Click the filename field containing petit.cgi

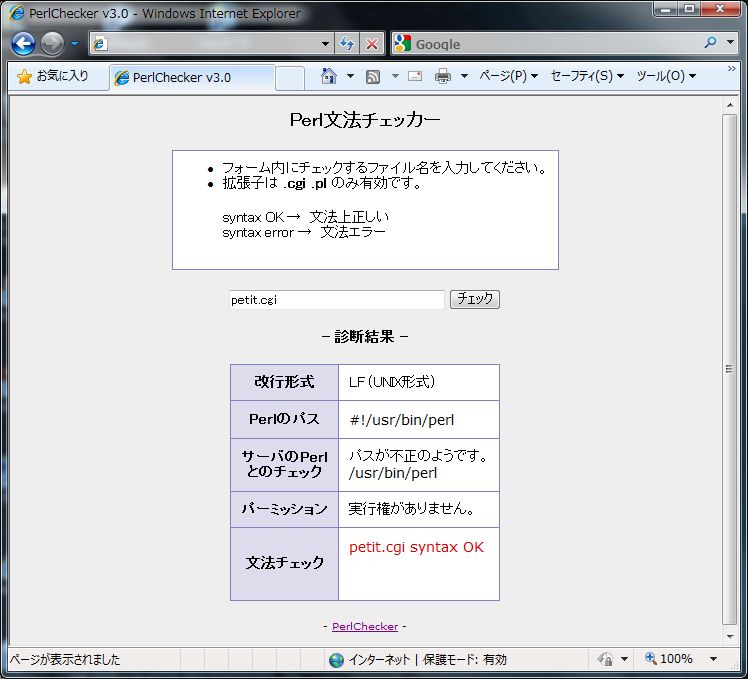336,300
